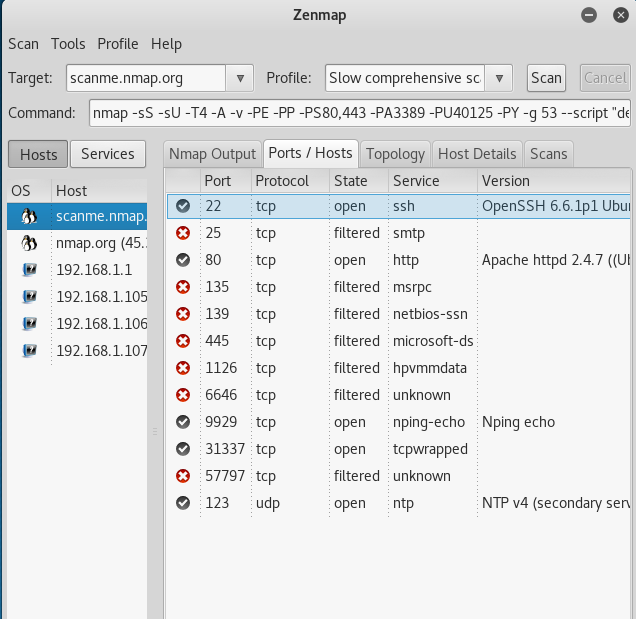This screenshot has height=619, width=636.
Task: Click the open checkmark icon for port 22
Action: [183, 206]
